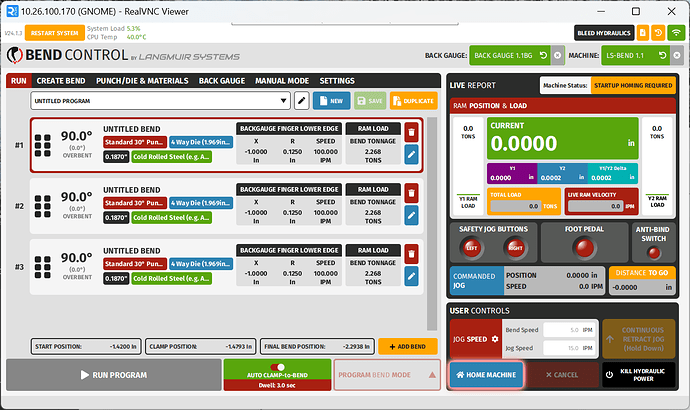Image resolution: width=690 pixels, height=410 pixels.
Task: Delete bend #2 with trash icon
Action: point(411,193)
